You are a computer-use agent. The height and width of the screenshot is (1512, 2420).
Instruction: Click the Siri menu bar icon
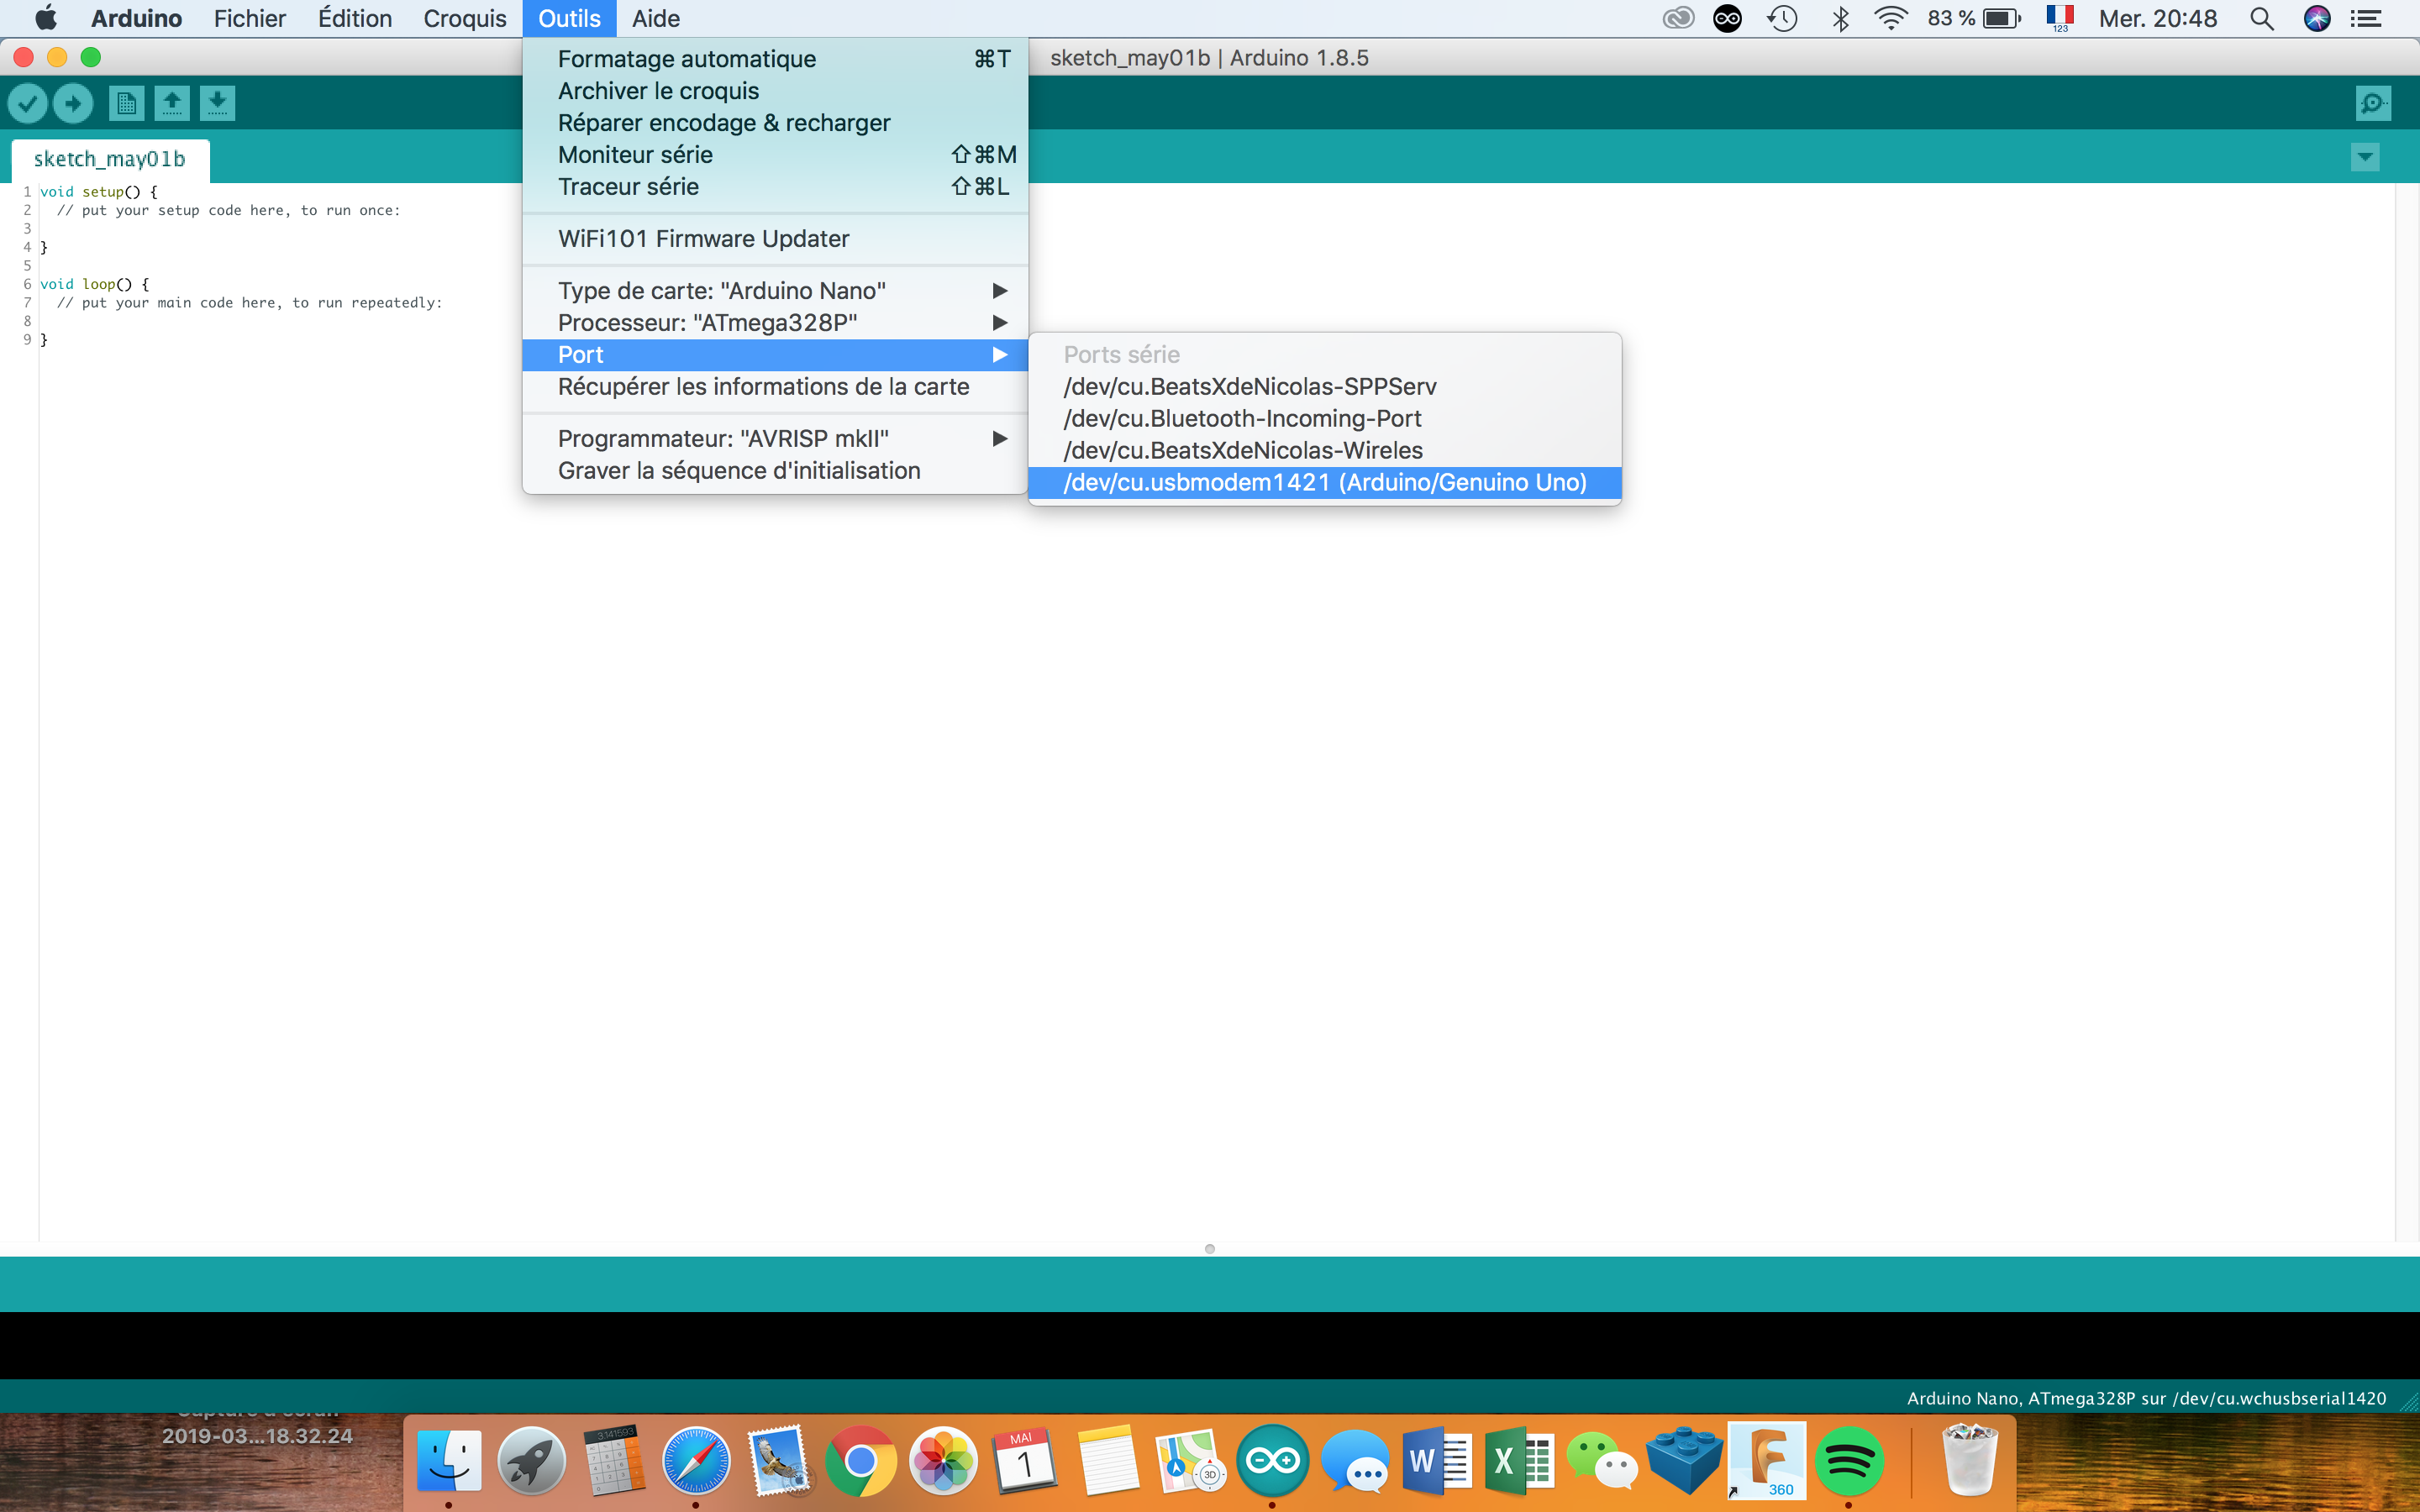pyautogui.click(x=2317, y=18)
